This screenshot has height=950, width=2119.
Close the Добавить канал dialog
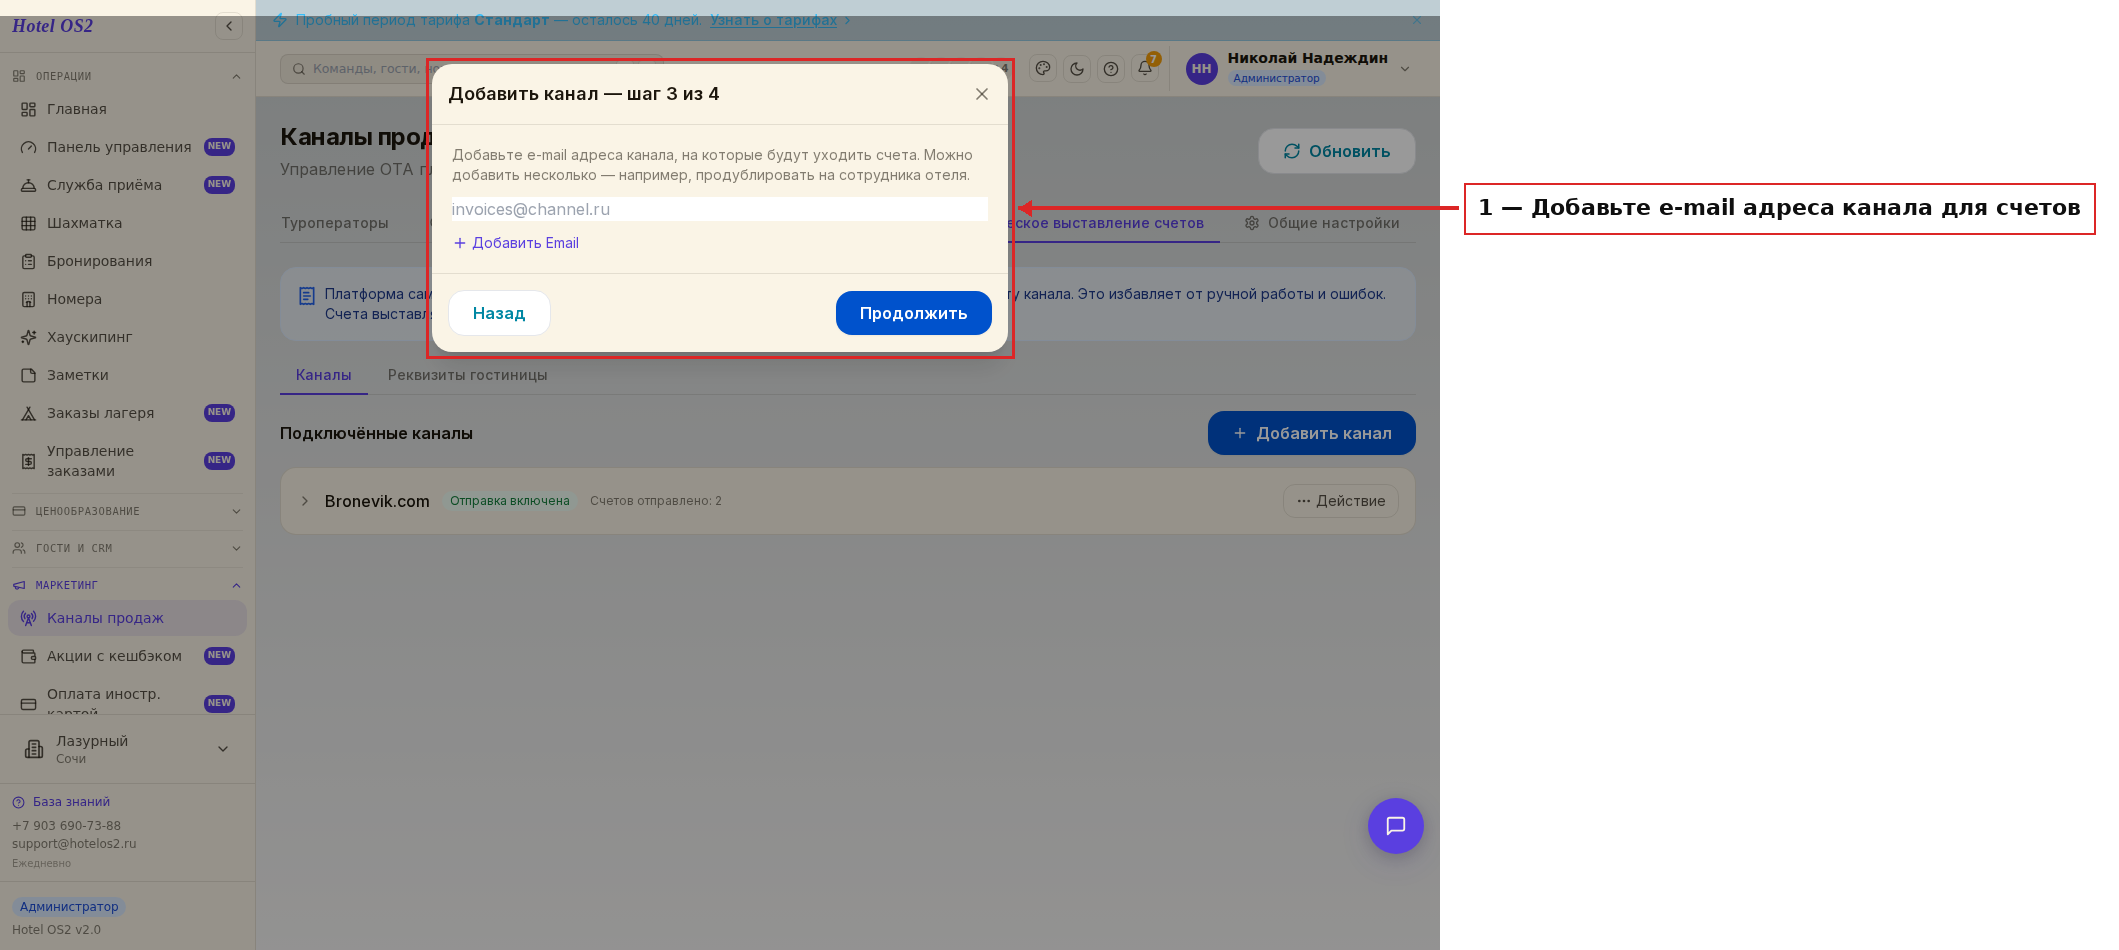coord(982,94)
